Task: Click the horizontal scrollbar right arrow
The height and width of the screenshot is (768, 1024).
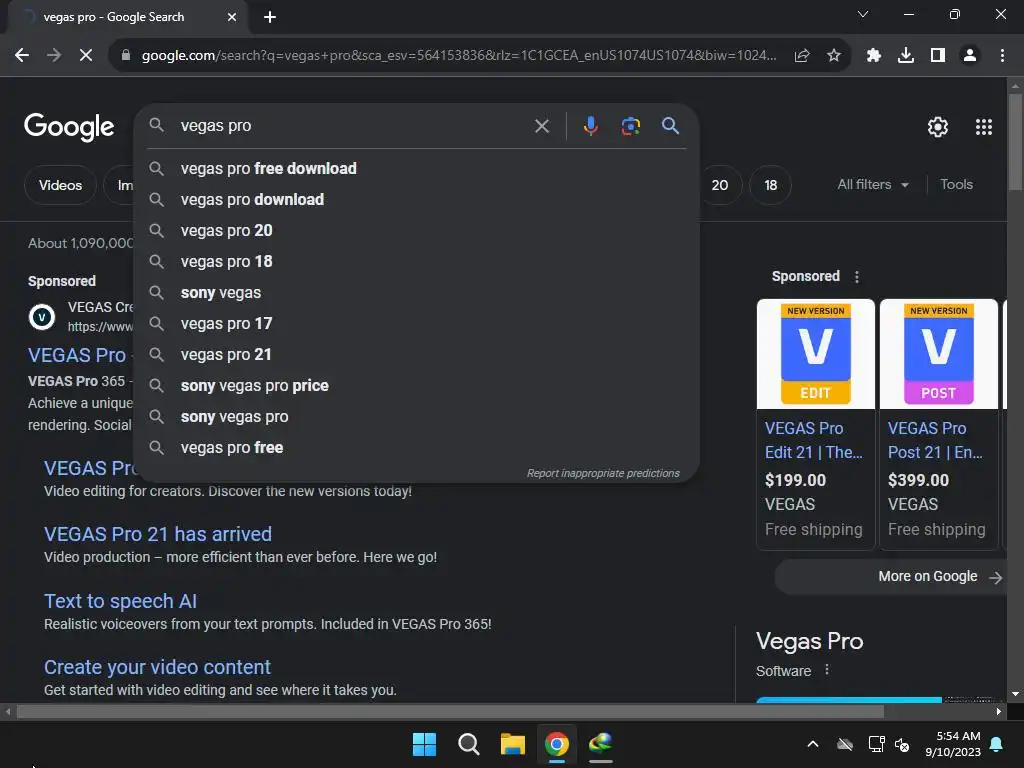Action: (x=999, y=712)
